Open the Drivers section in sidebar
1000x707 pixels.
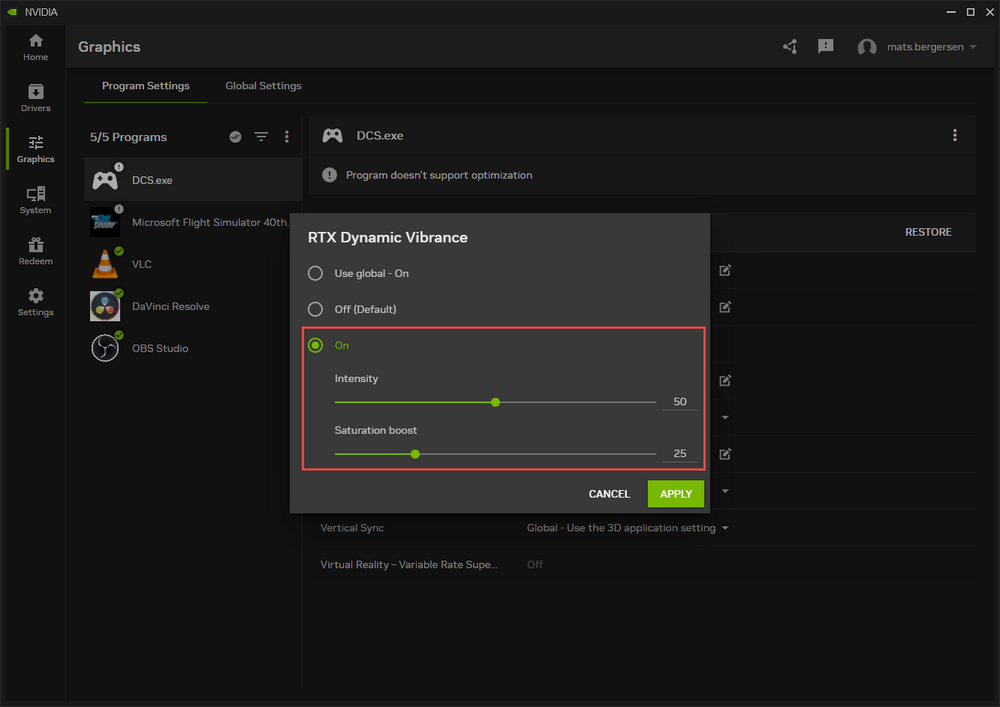tap(35, 97)
